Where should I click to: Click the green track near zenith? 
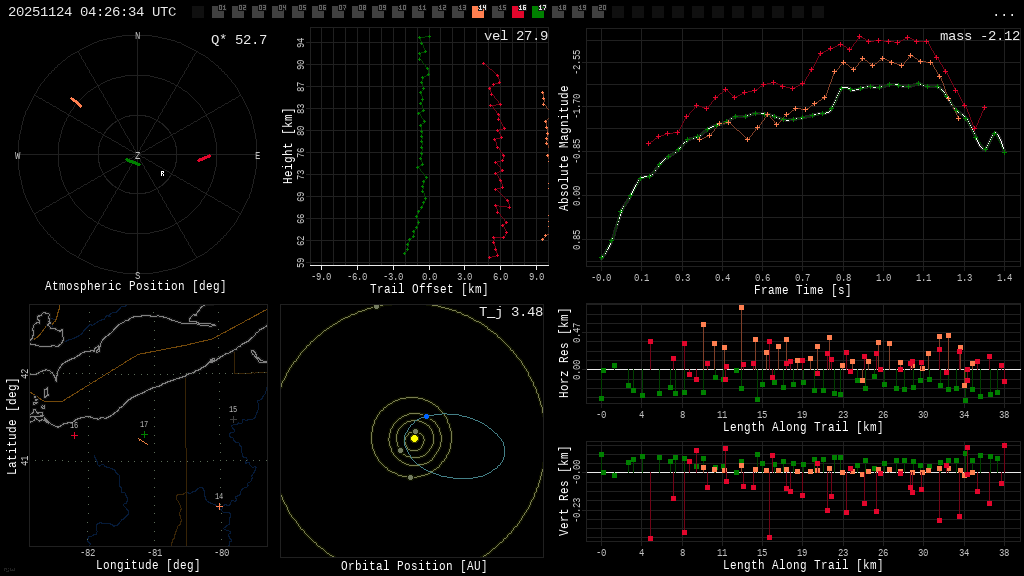click(x=132, y=161)
